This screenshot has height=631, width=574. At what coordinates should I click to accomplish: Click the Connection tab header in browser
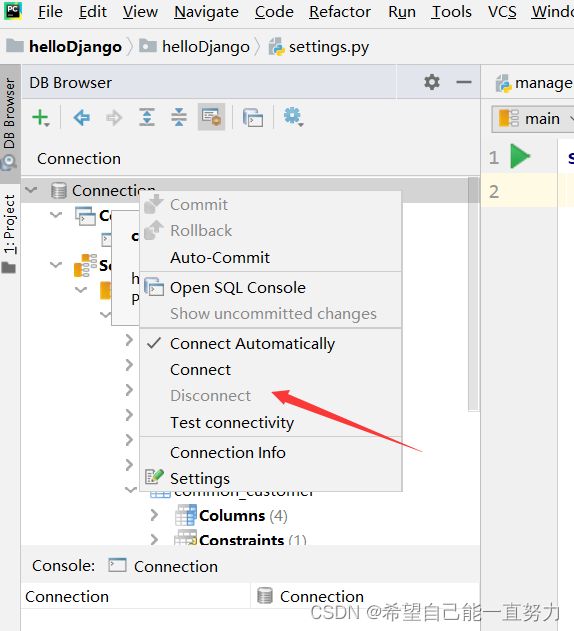79,159
